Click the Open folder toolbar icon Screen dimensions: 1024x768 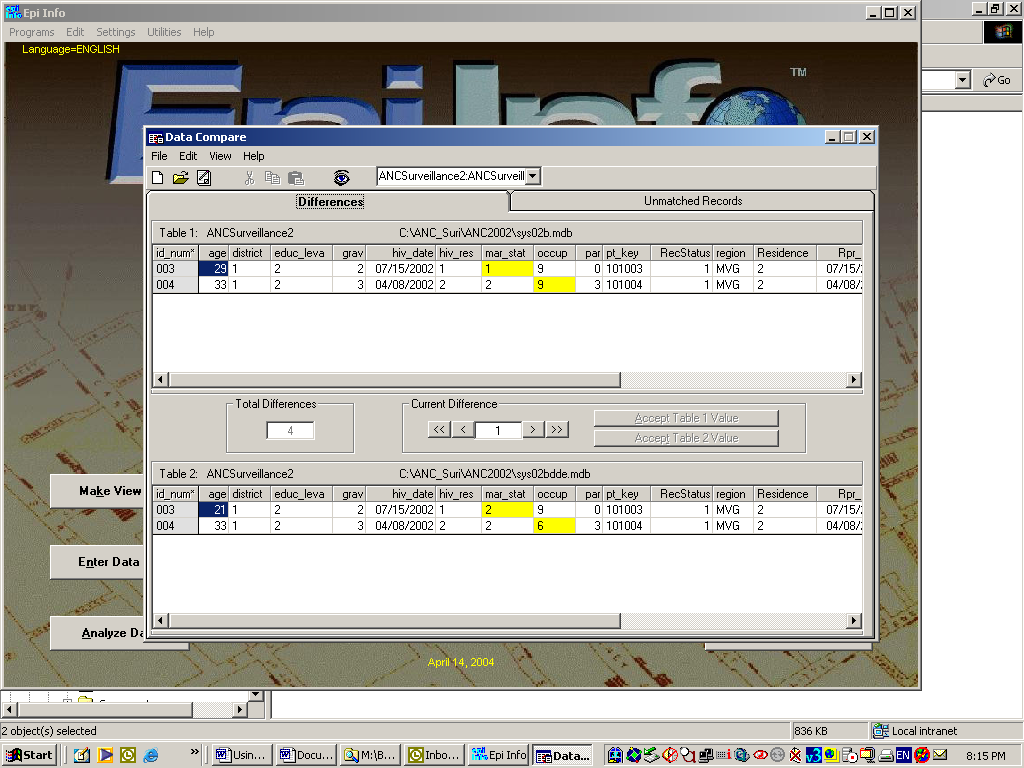click(180, 178)
